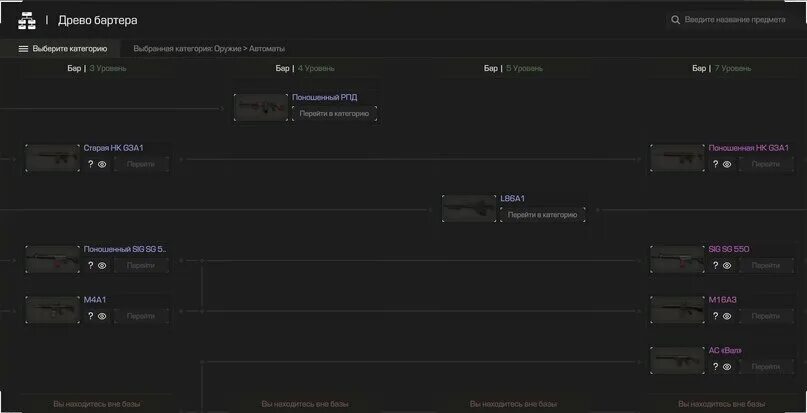Toggle eye icon for Поношенный SIG SG 5..
Image resolution: width=807 pixels, height=413 pixels.
[102, 266]
